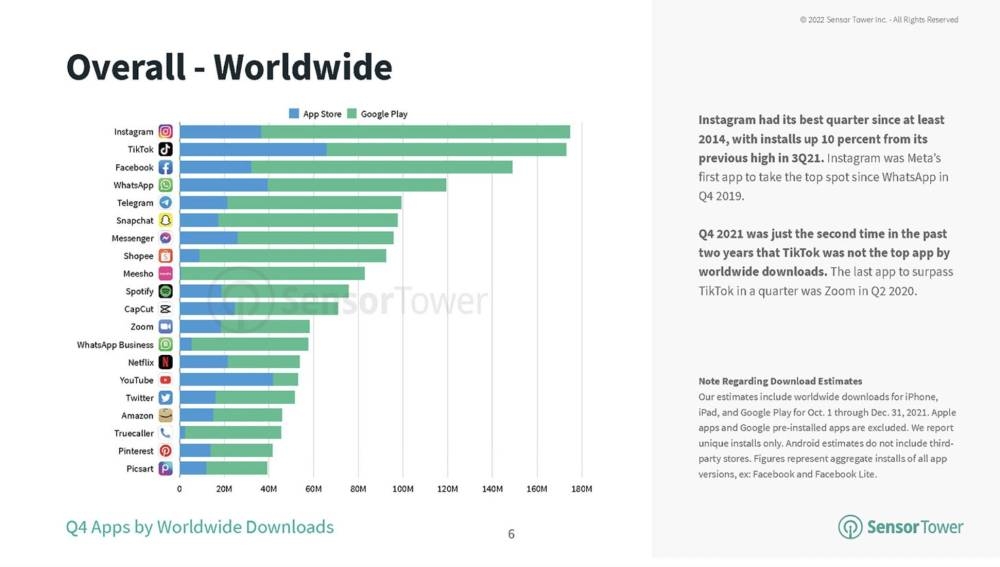Screen dimensions: 1000x567
Task: Click the Pinterest row label
Action: (136, 451)
